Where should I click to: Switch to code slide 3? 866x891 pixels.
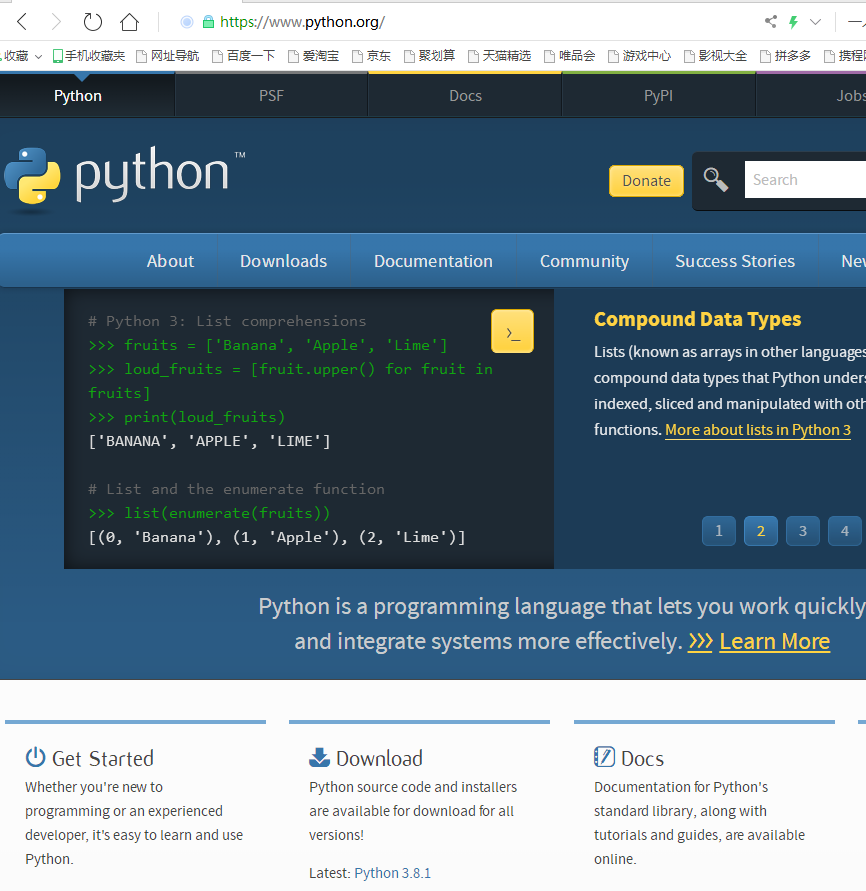click(x=803, y=531)
